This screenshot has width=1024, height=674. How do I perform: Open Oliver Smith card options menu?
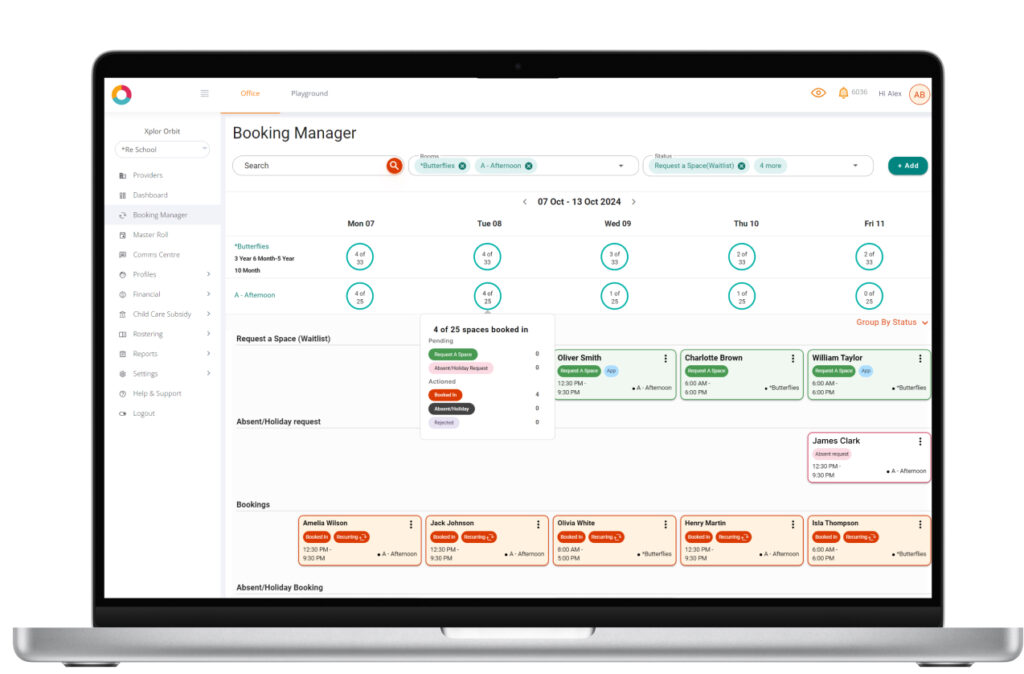click(665, 359)
